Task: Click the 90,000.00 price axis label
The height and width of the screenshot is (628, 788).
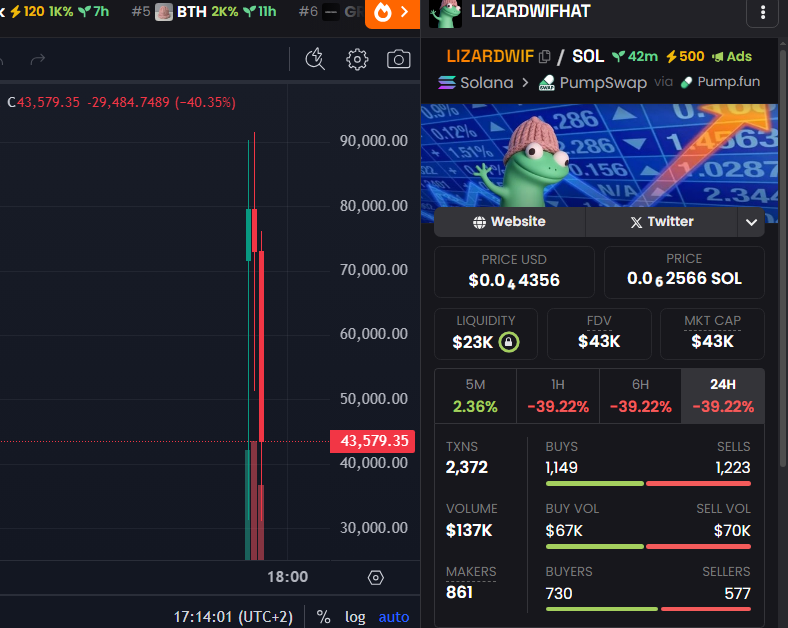Action: coord(373,141)
